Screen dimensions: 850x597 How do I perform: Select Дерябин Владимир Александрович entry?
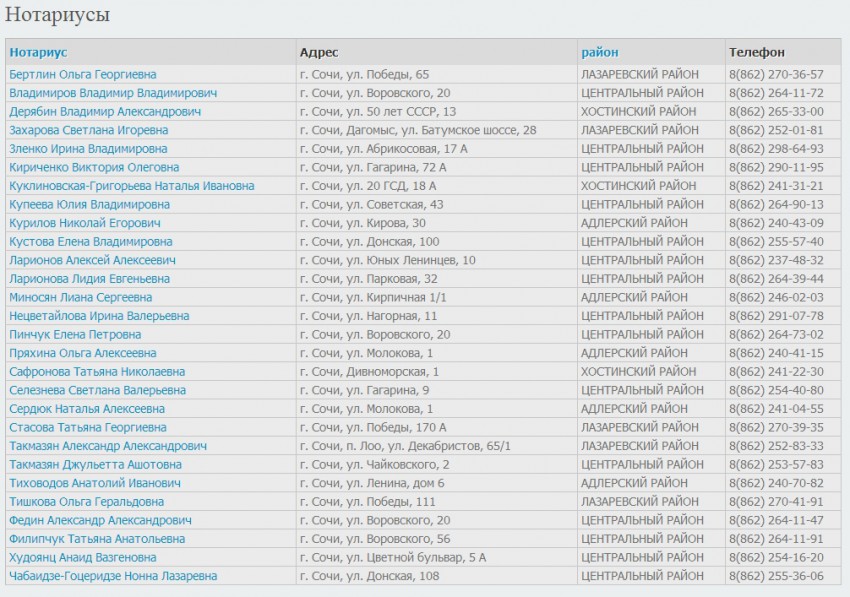(105, 111)
